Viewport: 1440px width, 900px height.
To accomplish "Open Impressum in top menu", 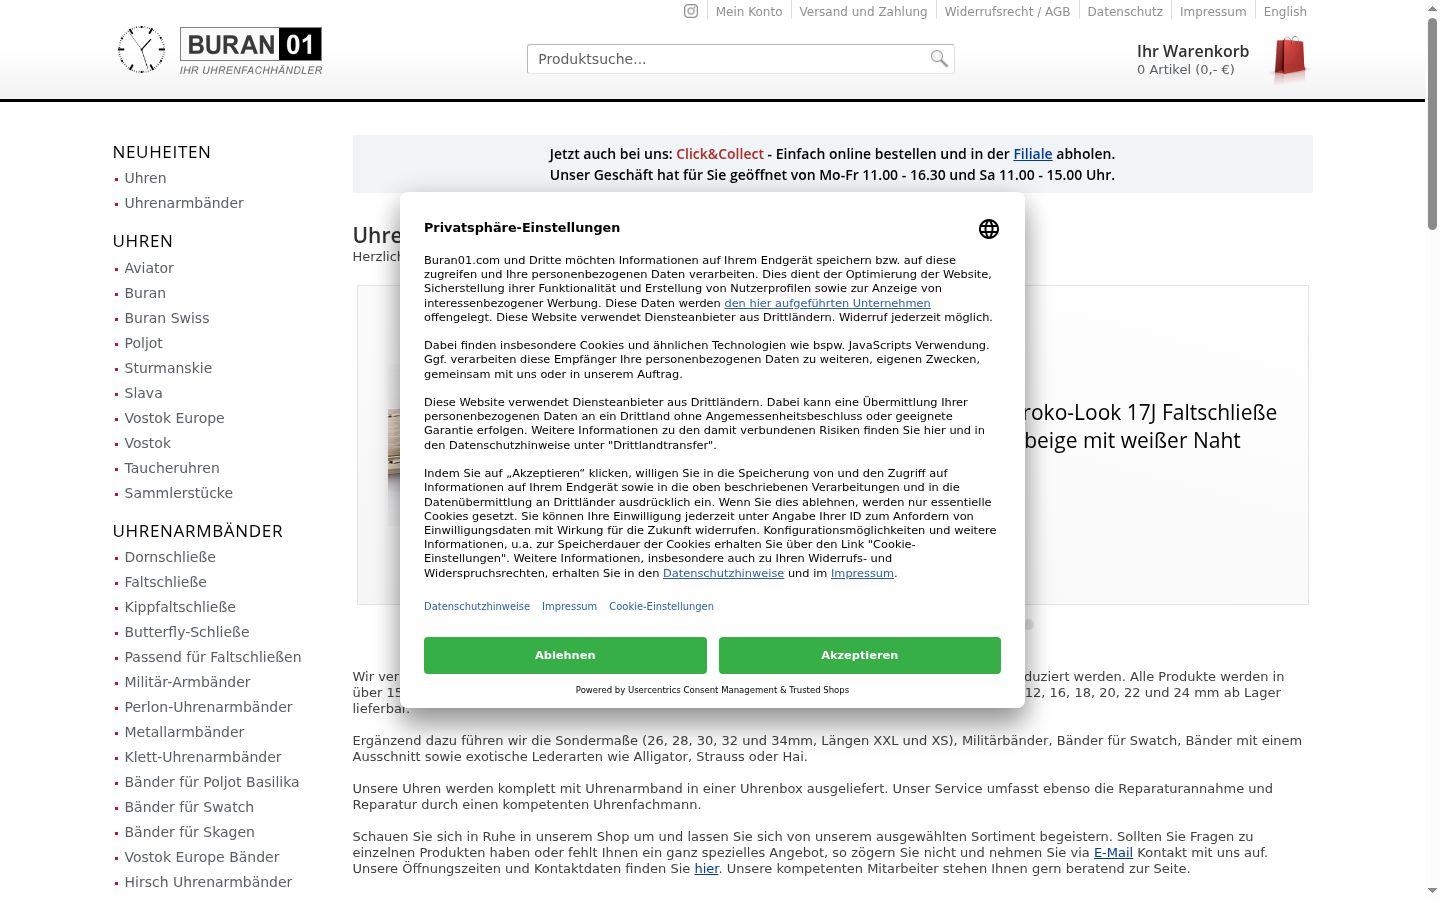I will coord(1213,12).
